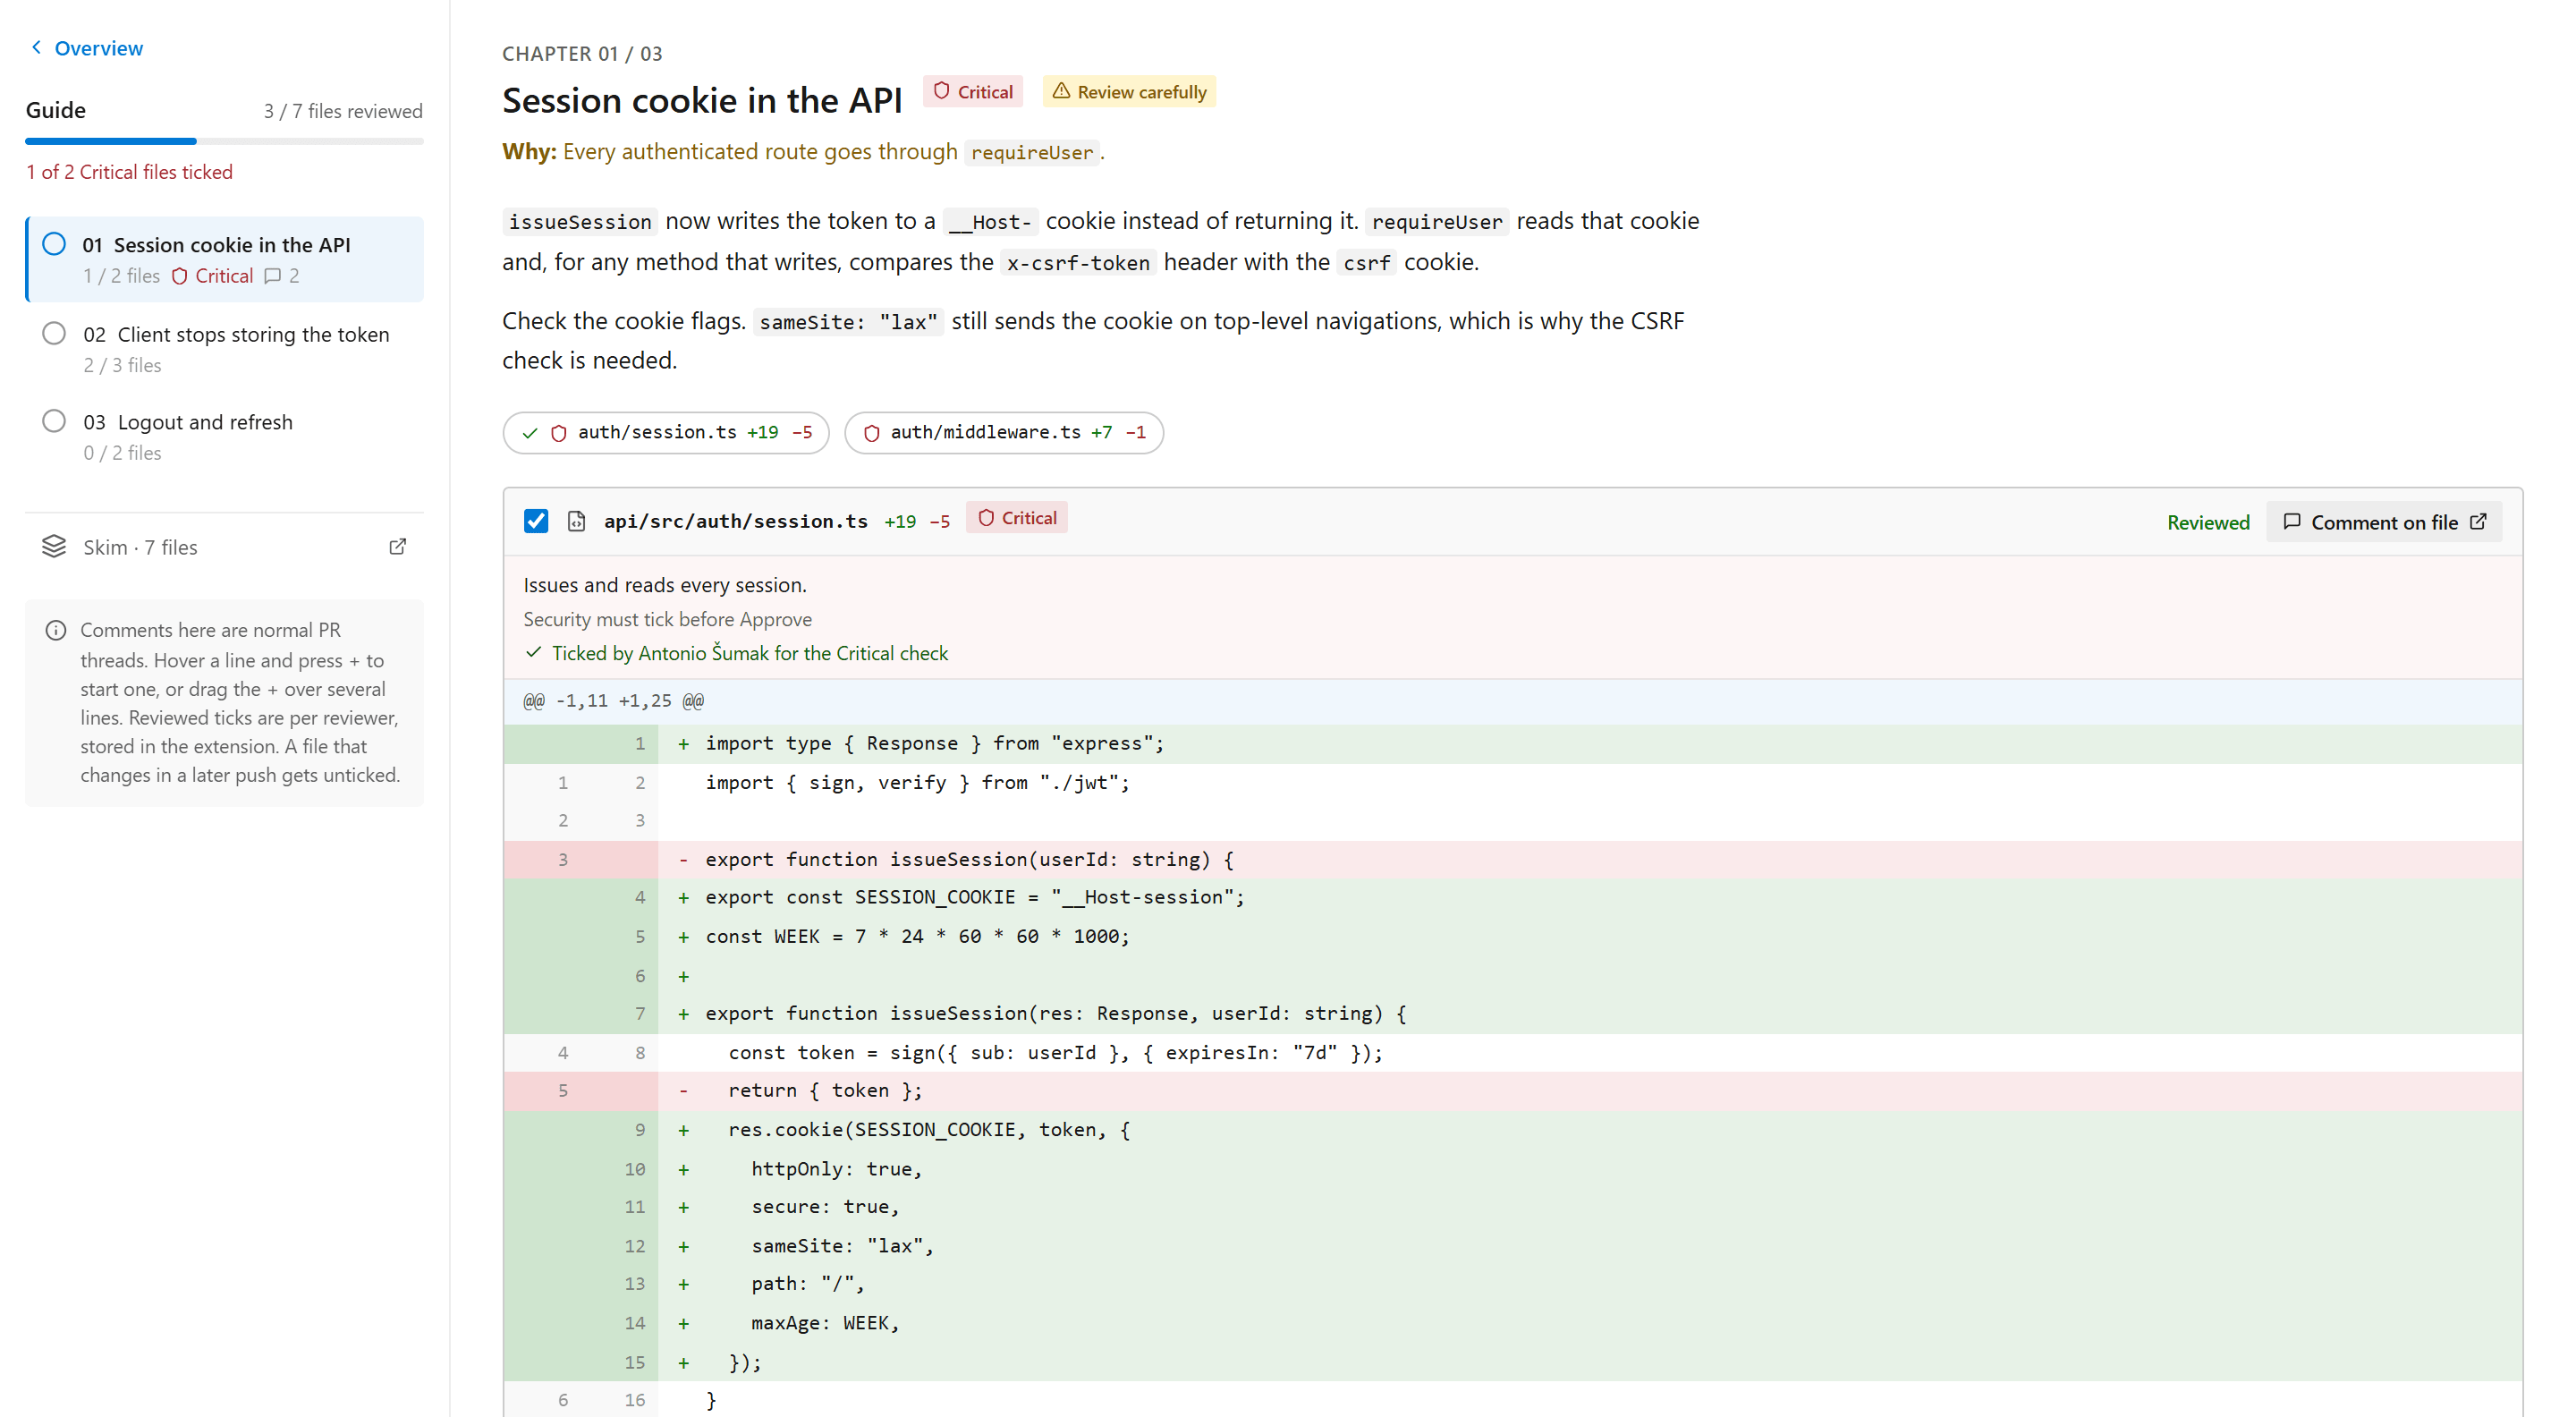Image resolution: width=2576 pixels, height=1417 pixels.
Task: Click the api/src/auth/session.ts file path
Action: tap(736, 521)
